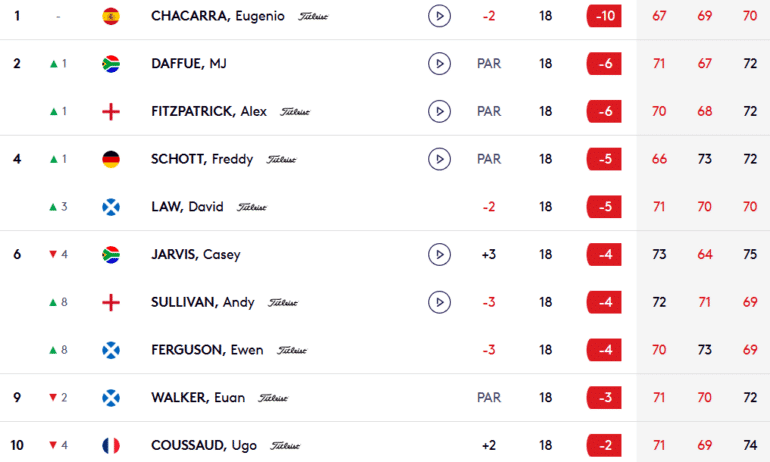Play Andy Sullivan's highlights
Image resolution: width=770 pixels, height=462 pixels.
pyautogui.click(x=438, y=302)
